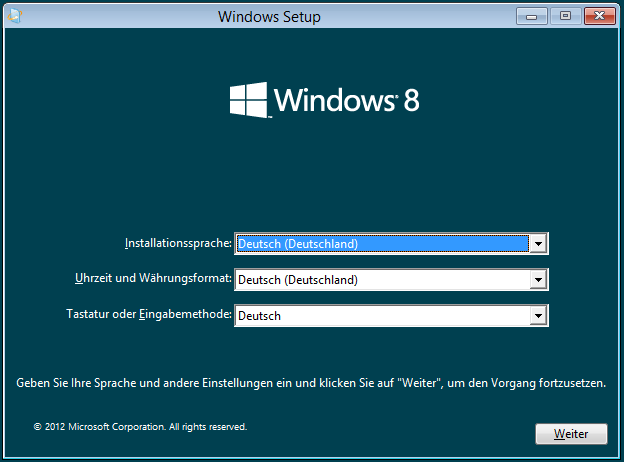Screen dimensions: 624x462
Task: Click the instruction text starting "Geben Sie Ihre Sprache"
Action: [311, 383]
